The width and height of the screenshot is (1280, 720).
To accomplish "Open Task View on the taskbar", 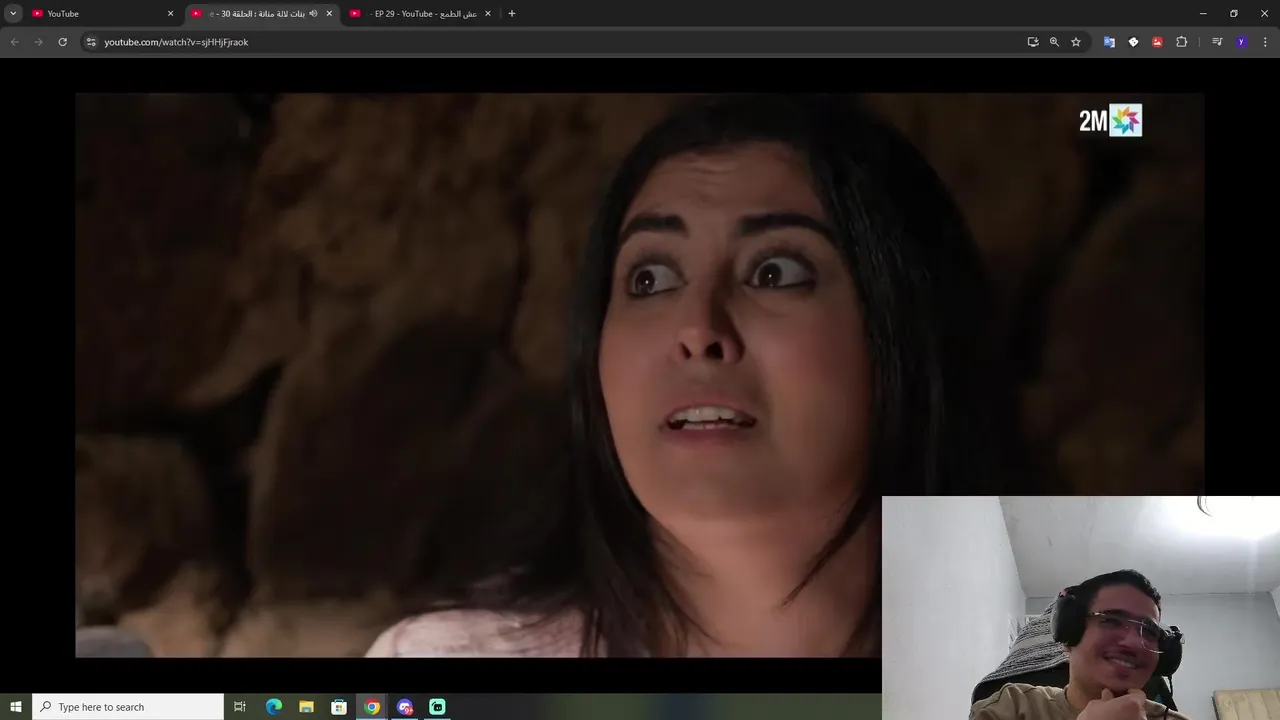I will pos(240,707).
